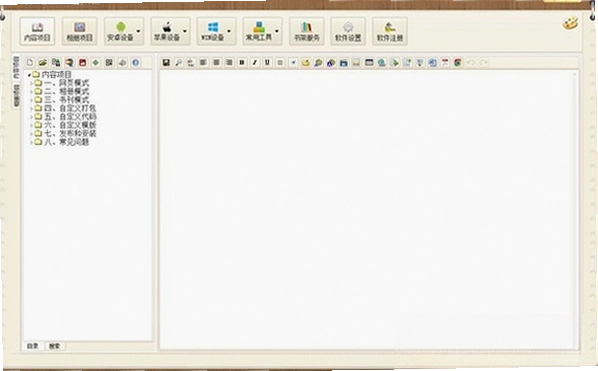Click the 软件注册 button
Image resolution: width=598 pixels, height=371 pixels.
390,31
